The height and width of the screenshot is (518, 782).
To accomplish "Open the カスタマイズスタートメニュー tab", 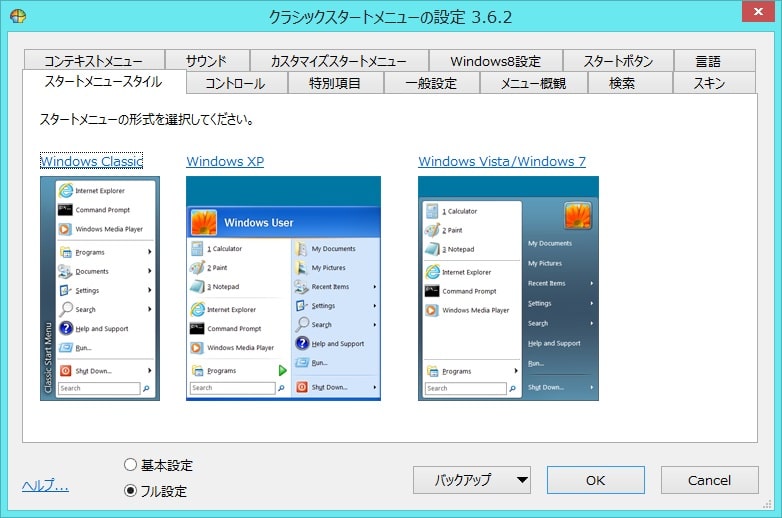I will [339, 61].
